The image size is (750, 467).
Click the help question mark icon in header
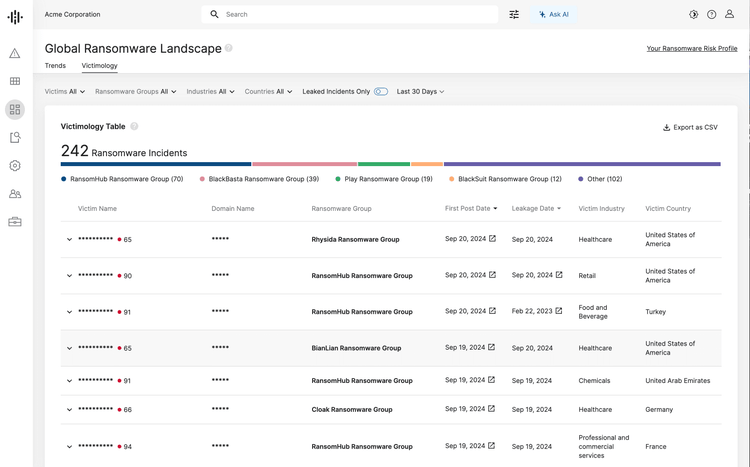coord(711,15)
